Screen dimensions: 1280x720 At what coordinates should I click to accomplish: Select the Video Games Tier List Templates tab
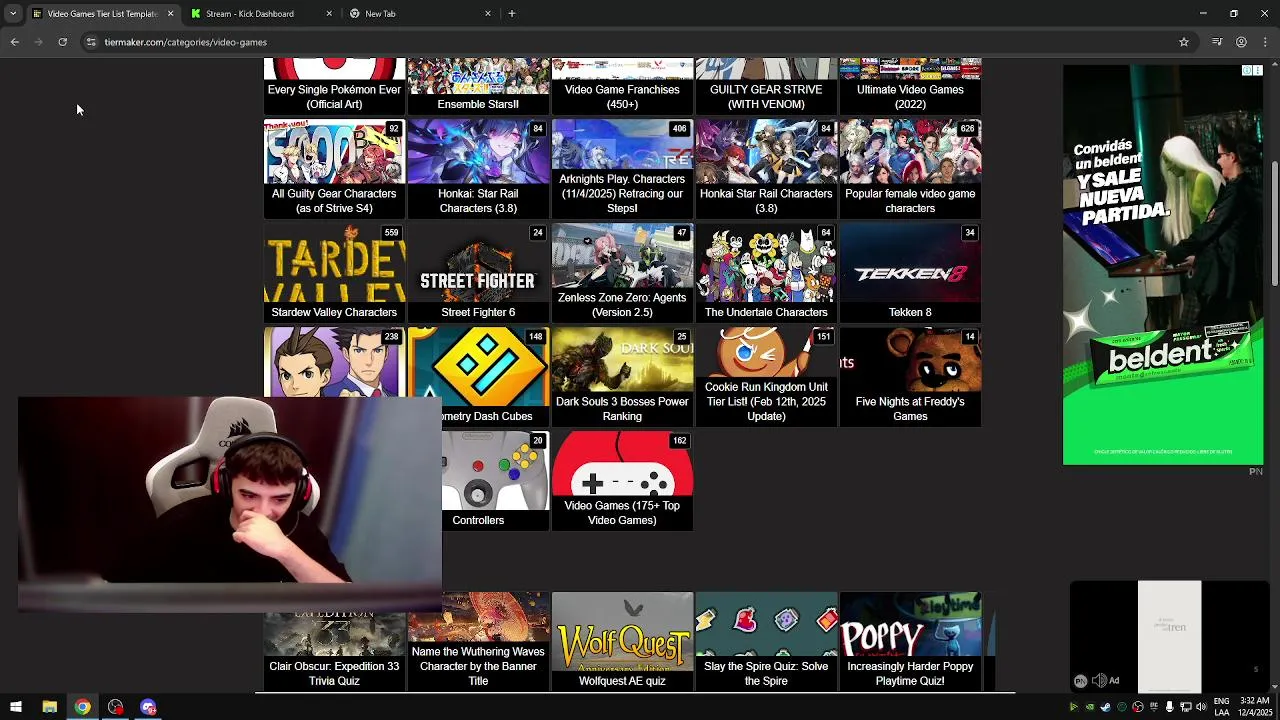103,14
